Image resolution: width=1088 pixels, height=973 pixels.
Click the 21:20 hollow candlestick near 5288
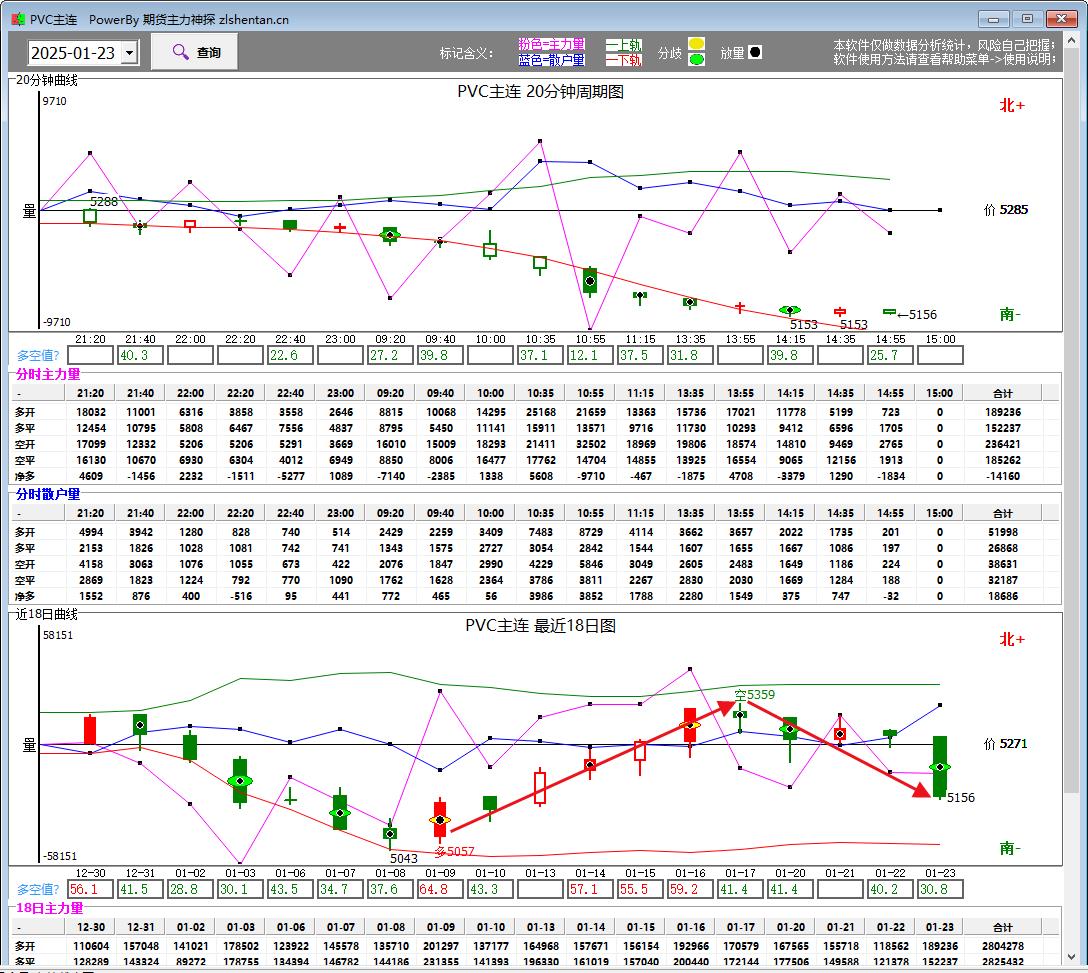90,216
